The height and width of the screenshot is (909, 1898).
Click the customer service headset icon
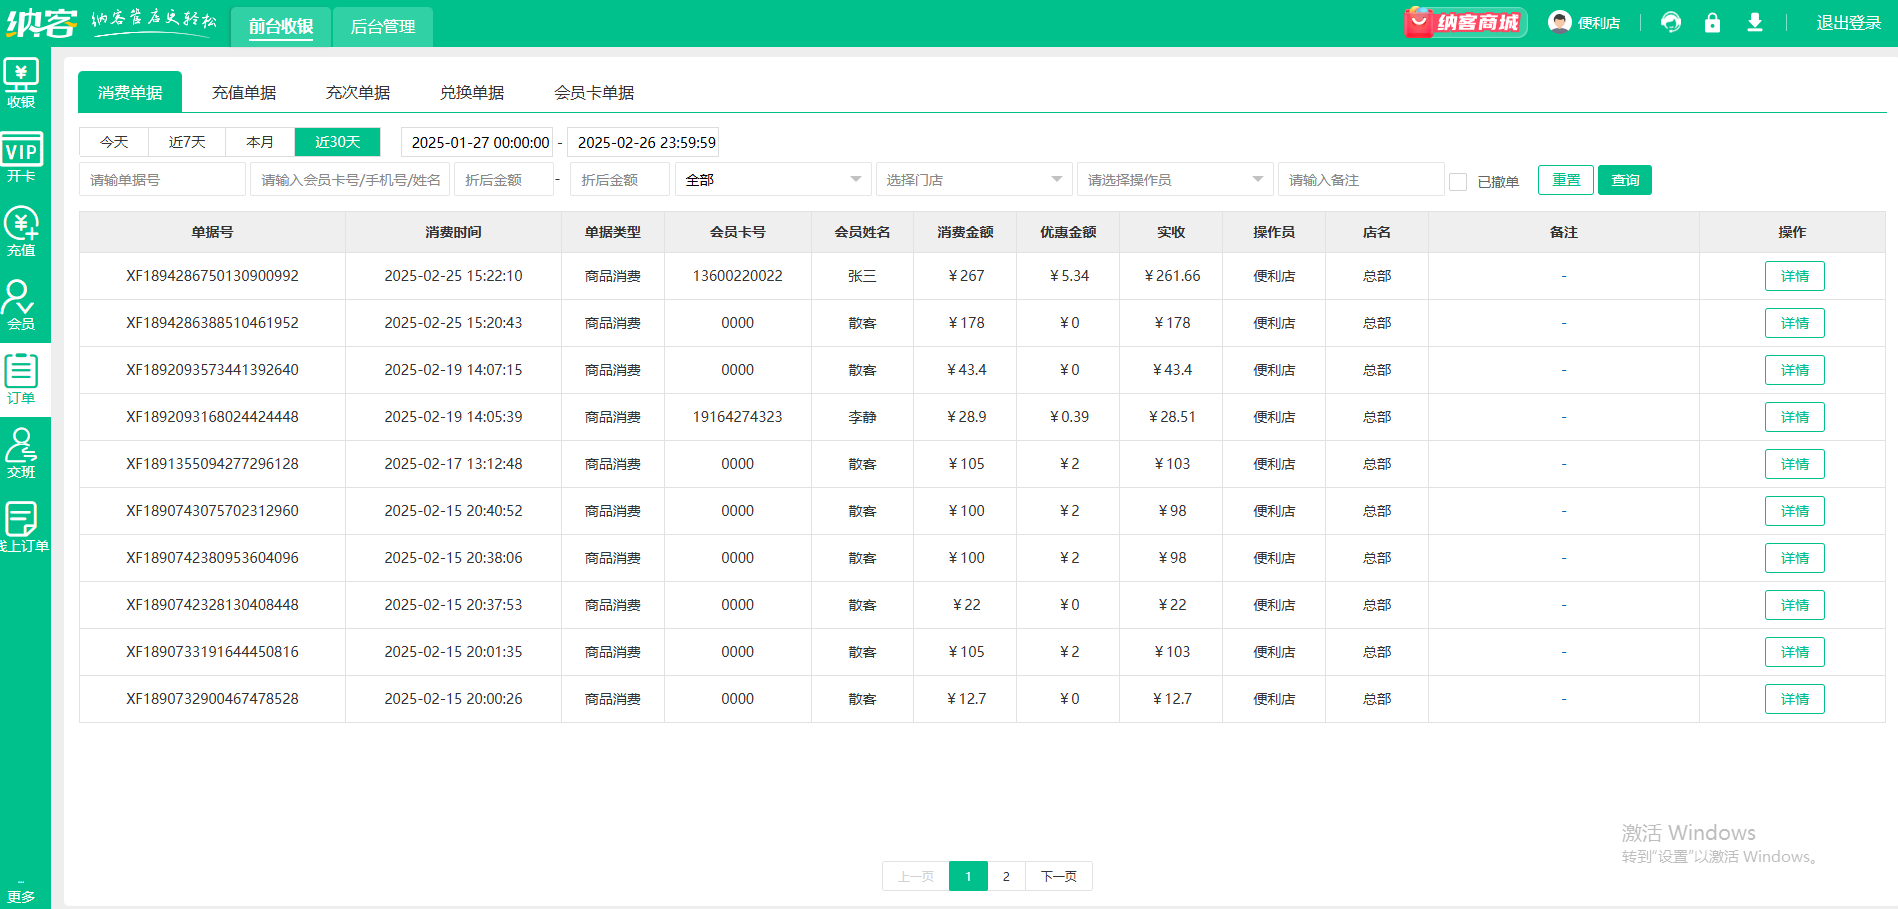tap(1670, 23)
